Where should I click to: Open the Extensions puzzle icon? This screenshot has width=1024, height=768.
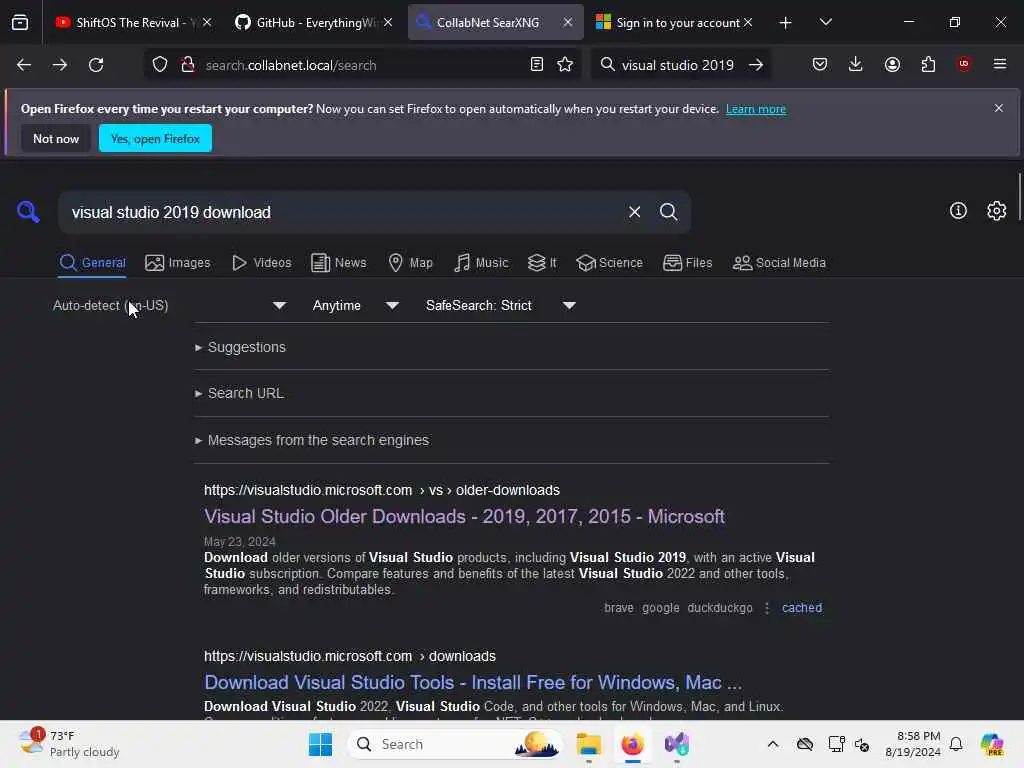point(928,64)
